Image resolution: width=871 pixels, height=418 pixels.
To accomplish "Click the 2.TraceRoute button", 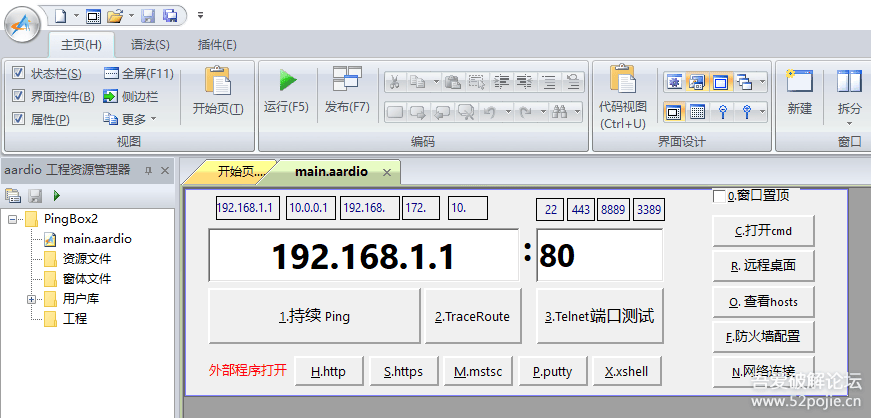I will click(473, 316).
